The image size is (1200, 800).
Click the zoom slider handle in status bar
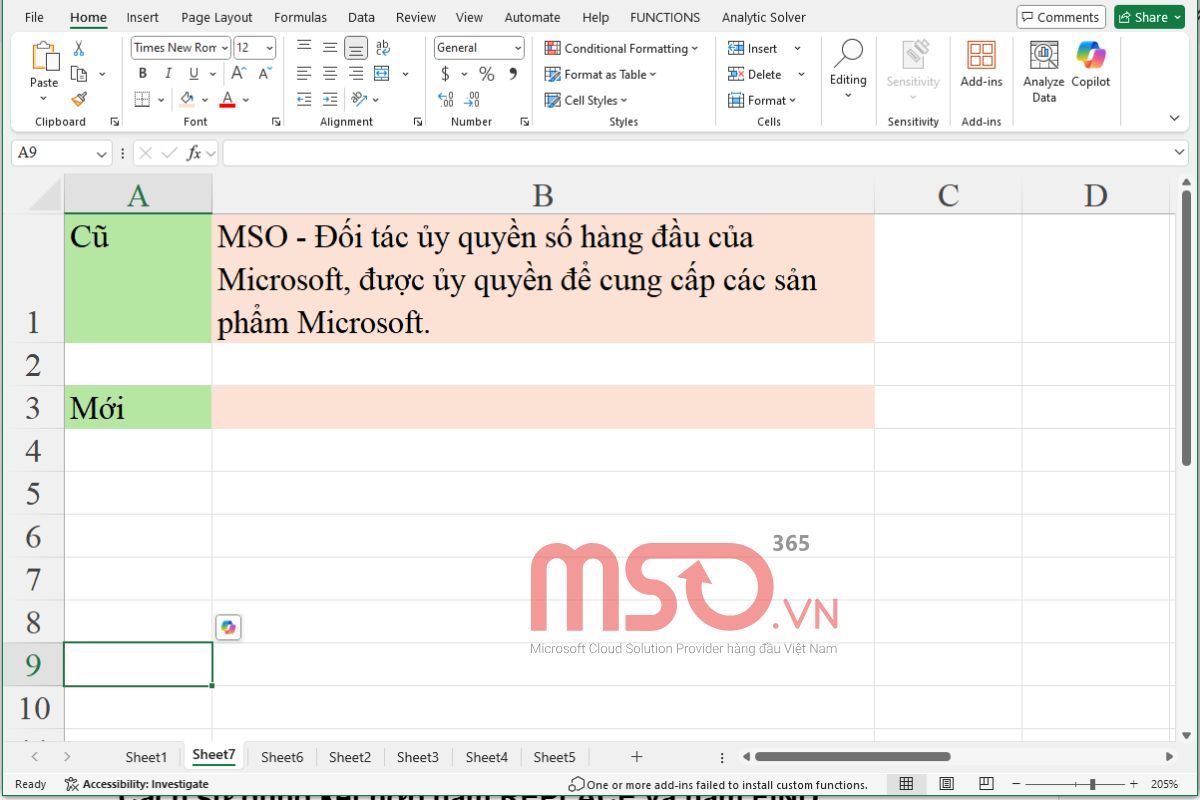coord(1093,784)
